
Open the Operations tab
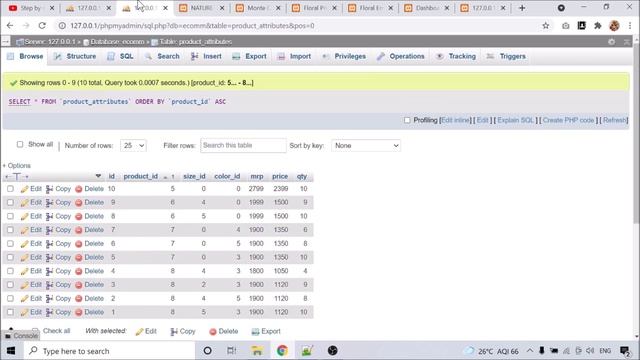pyautogui.click(x=400, y=56)
